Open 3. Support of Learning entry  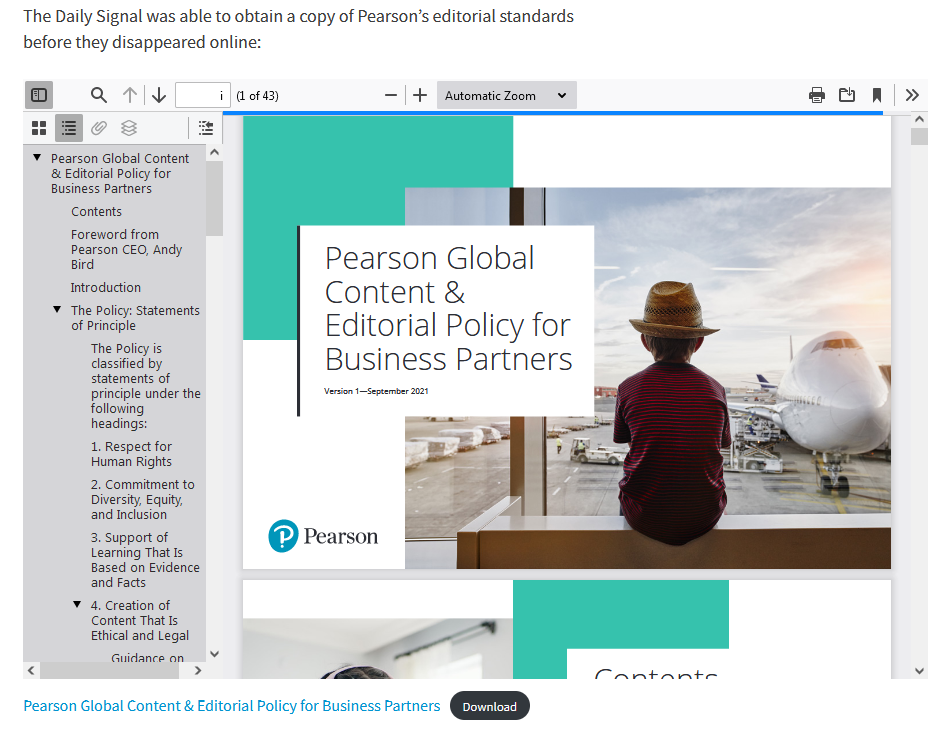(x=145, y=560)
